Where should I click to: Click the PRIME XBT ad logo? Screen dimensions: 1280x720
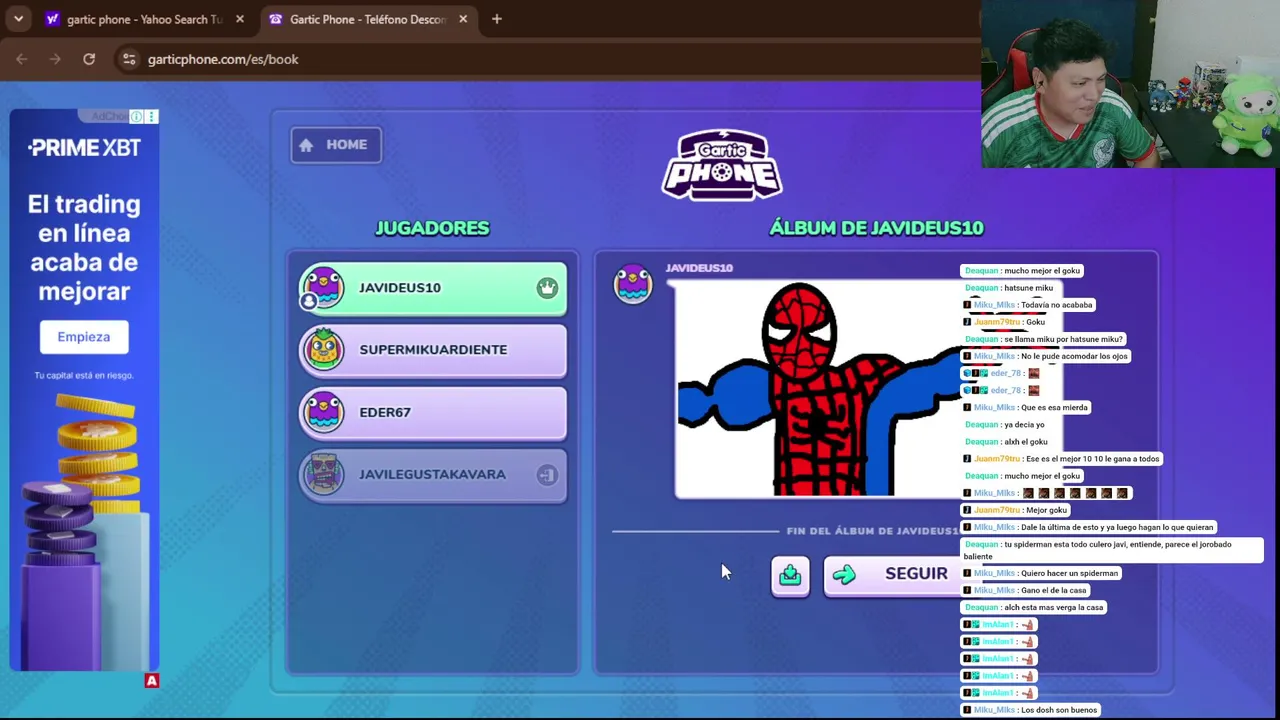tap(84, 148)
